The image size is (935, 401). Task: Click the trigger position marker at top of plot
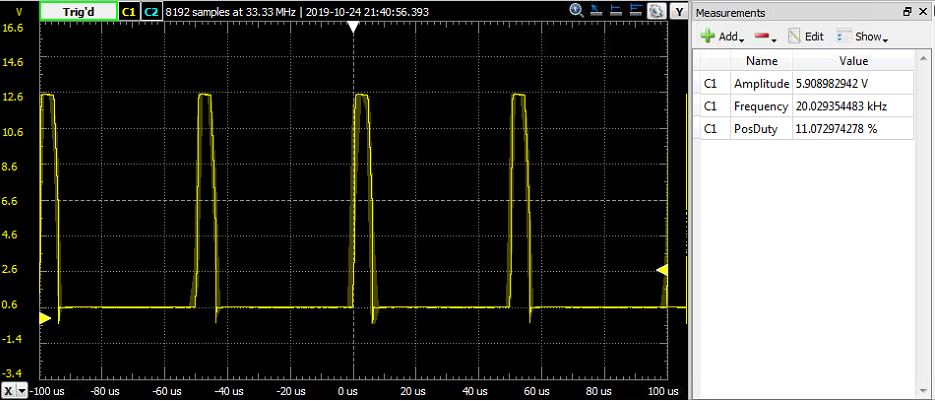(352, 28)
